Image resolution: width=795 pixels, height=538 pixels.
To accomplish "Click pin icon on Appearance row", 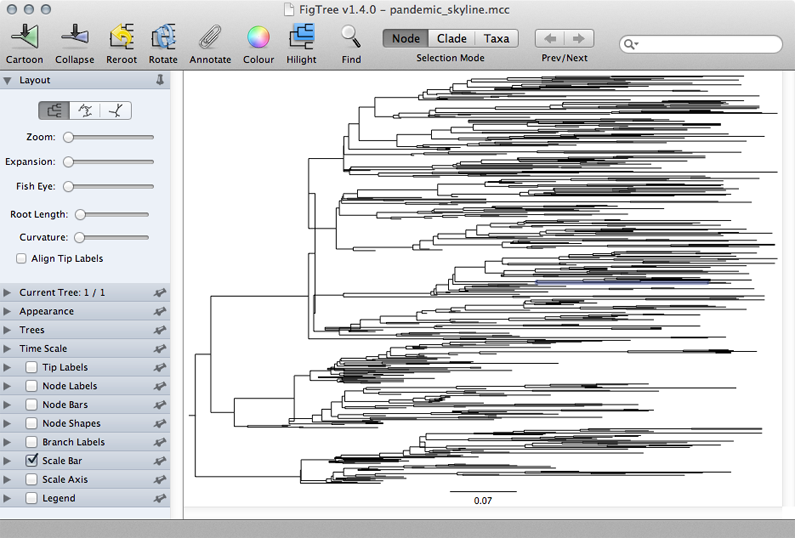I will (x=160, y=311).
